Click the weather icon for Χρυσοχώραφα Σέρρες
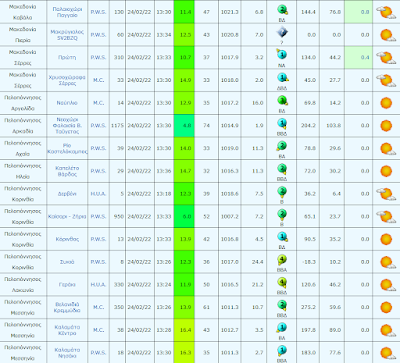The width and height of the screenshot is (400, 363). (386, 80)
